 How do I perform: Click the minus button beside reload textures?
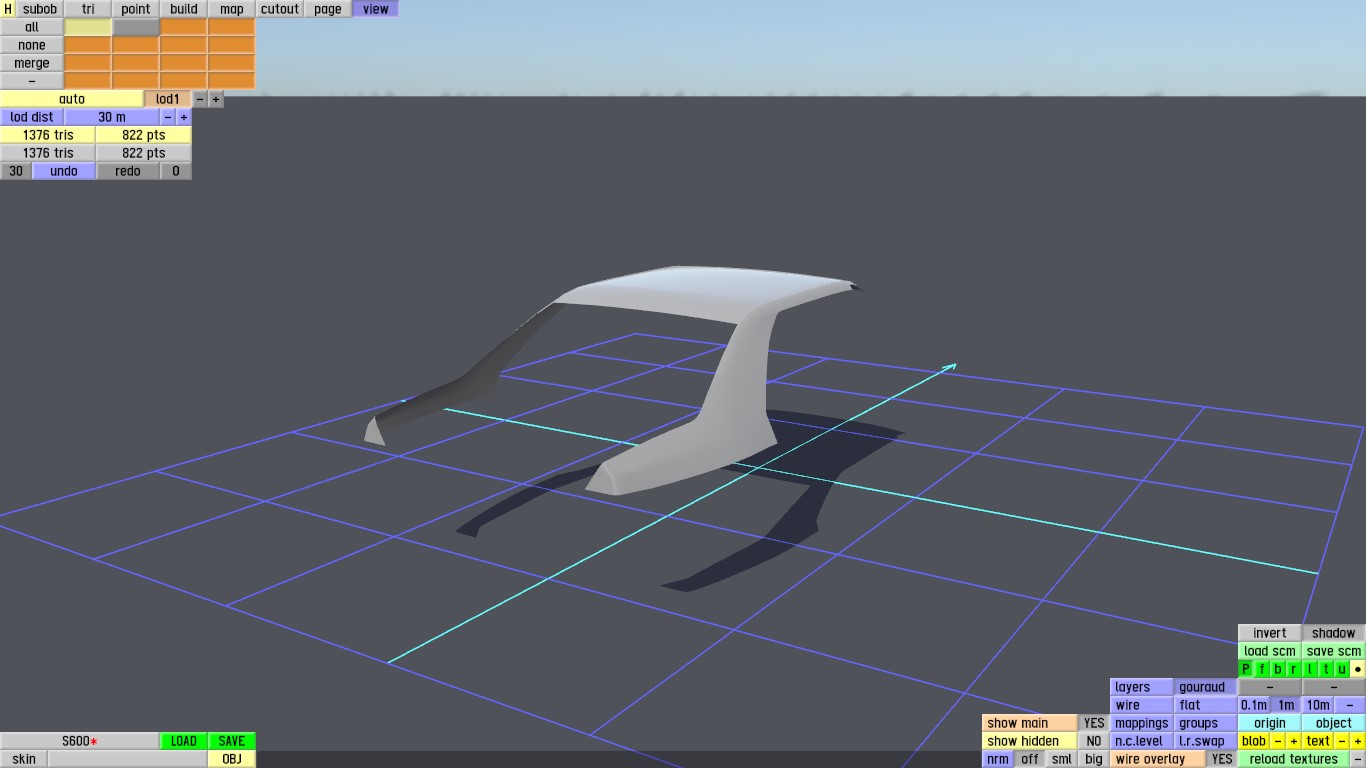[1358, 759]
